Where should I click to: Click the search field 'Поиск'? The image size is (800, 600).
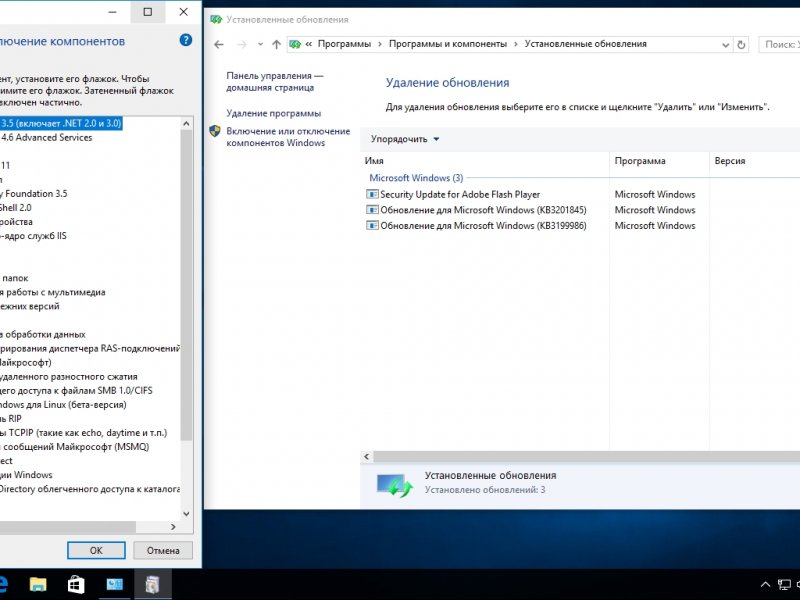(x=780, y=44)
